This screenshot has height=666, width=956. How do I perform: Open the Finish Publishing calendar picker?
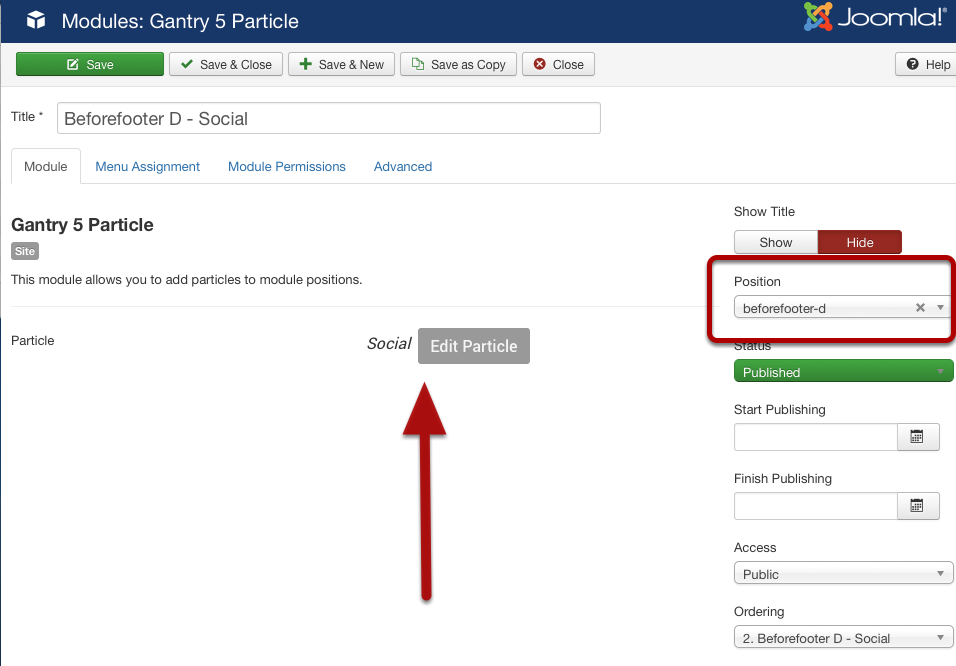tap(918, 506)
